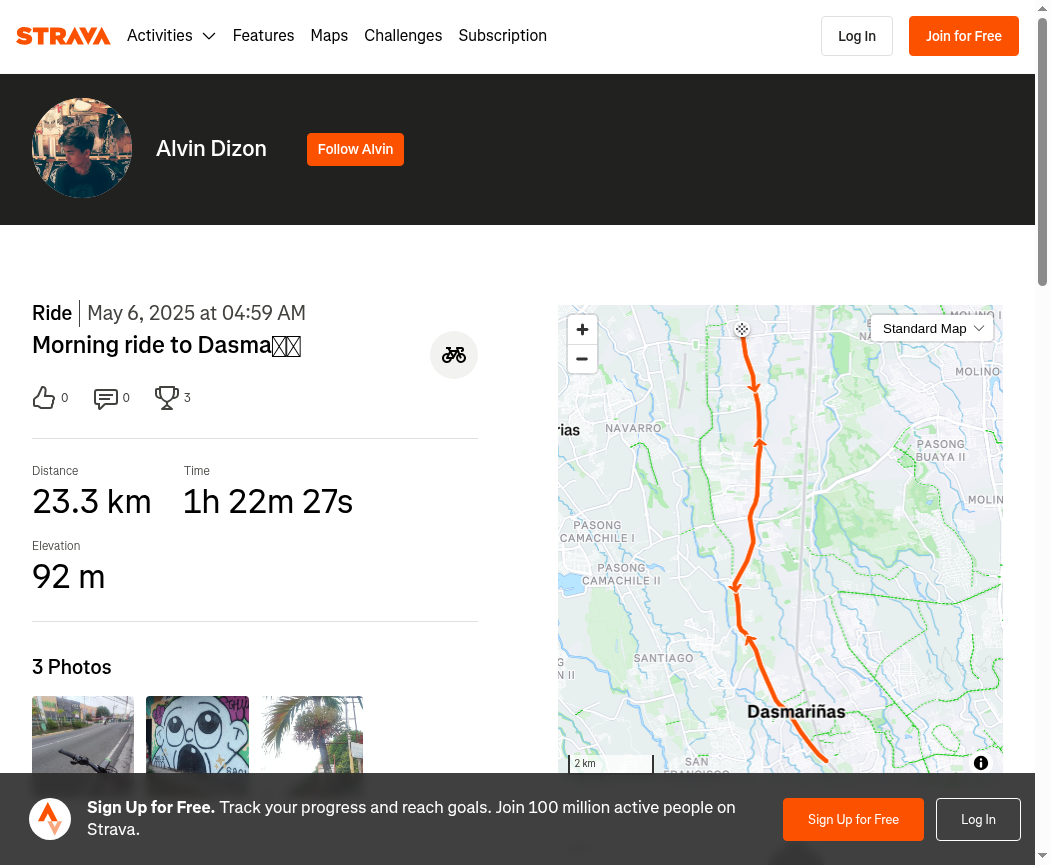This screenshot has width=1050, height=865.
Task: Open the Subscription menu item
Action: click(502, 35)
